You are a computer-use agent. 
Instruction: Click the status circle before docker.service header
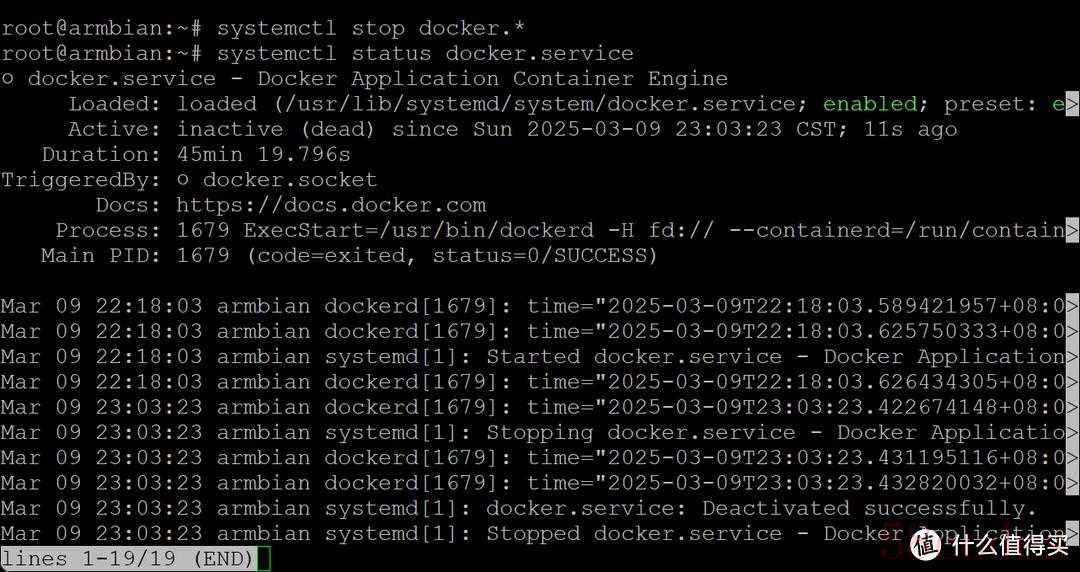pos(7,79)
